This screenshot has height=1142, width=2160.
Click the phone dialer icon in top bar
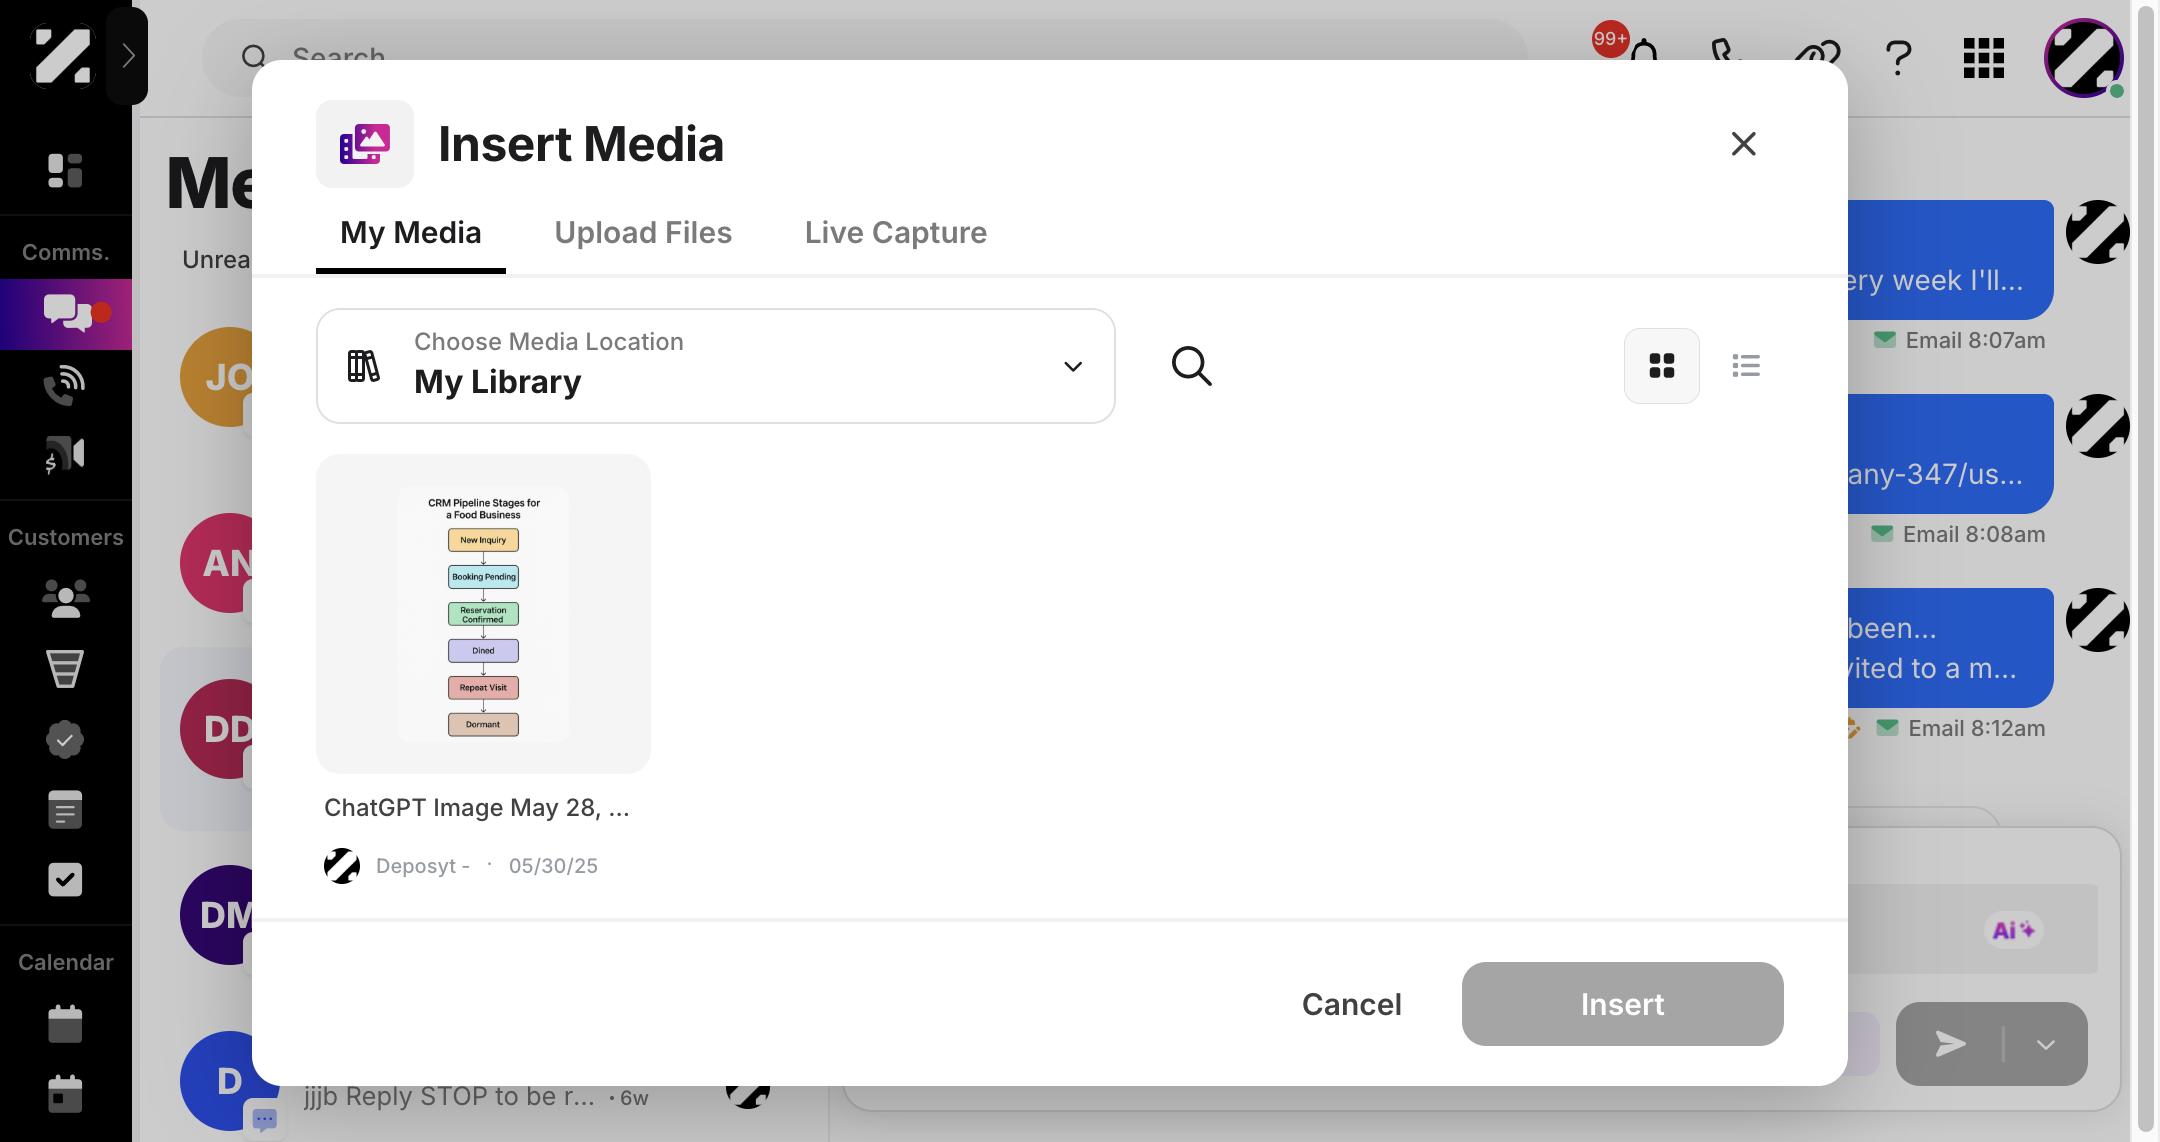[x=1726, y=52]
